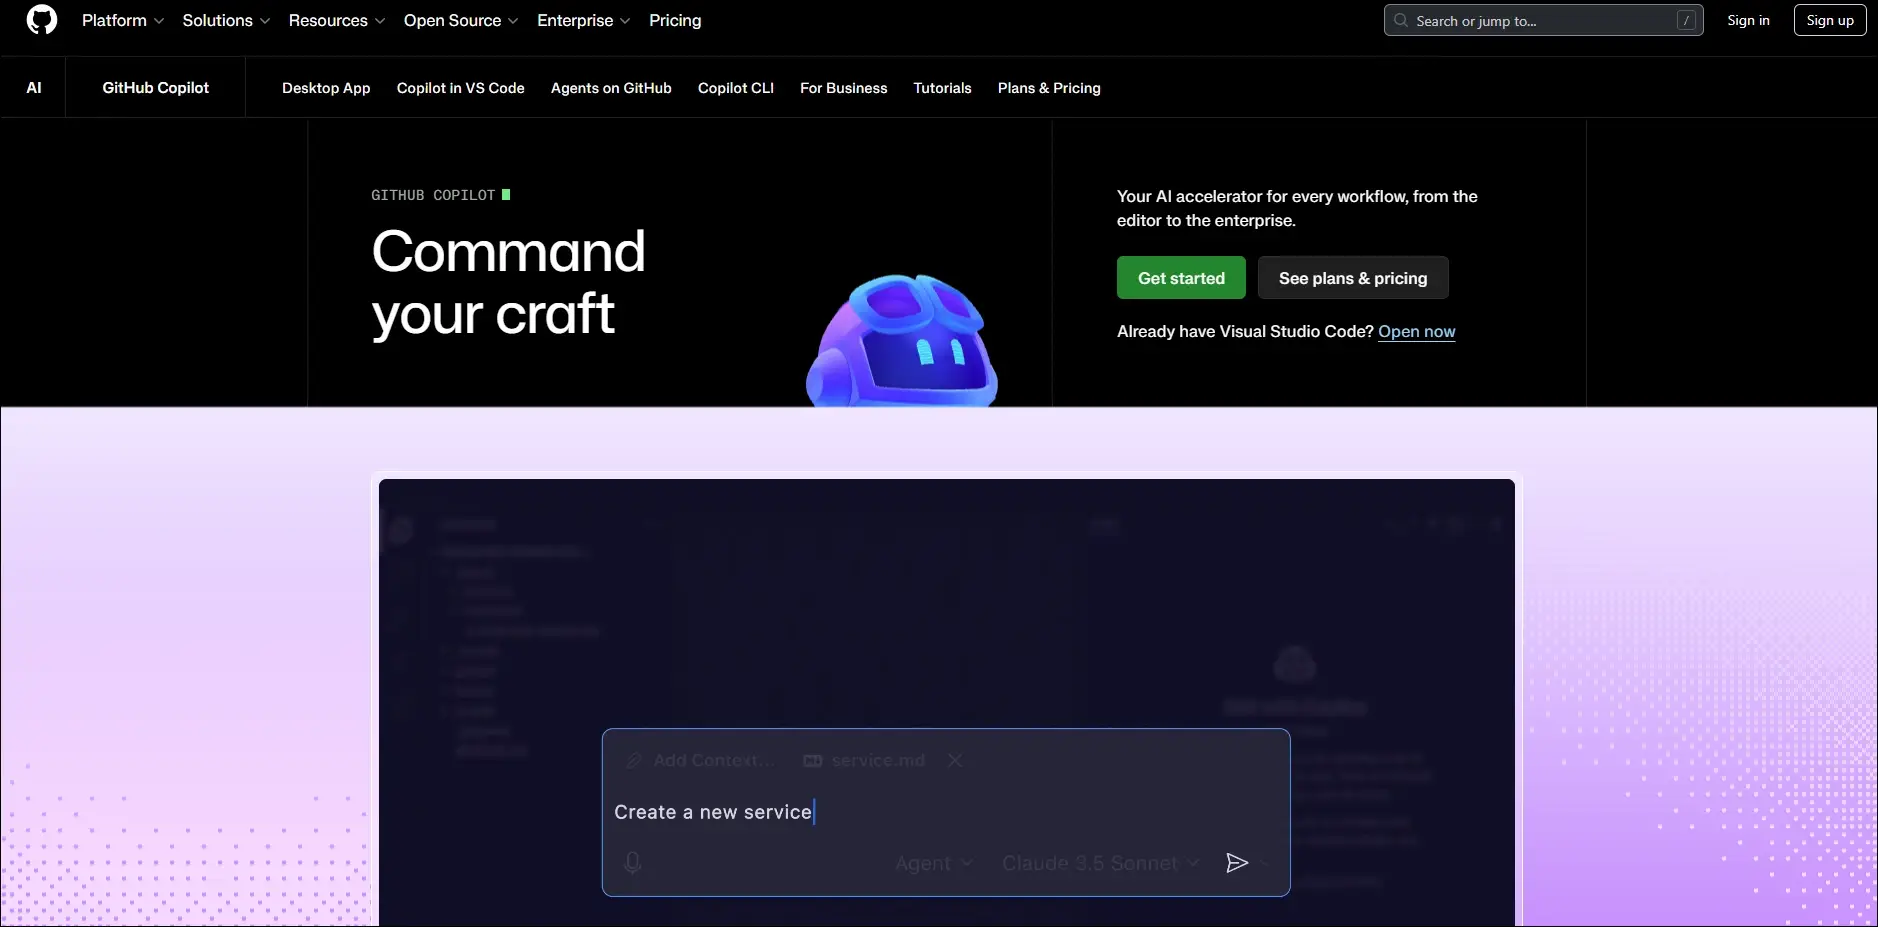The height and width of the screenshot is (927, 1878).
Task: Navigate to Copilot CLI
Action: (x=736, y=88)
